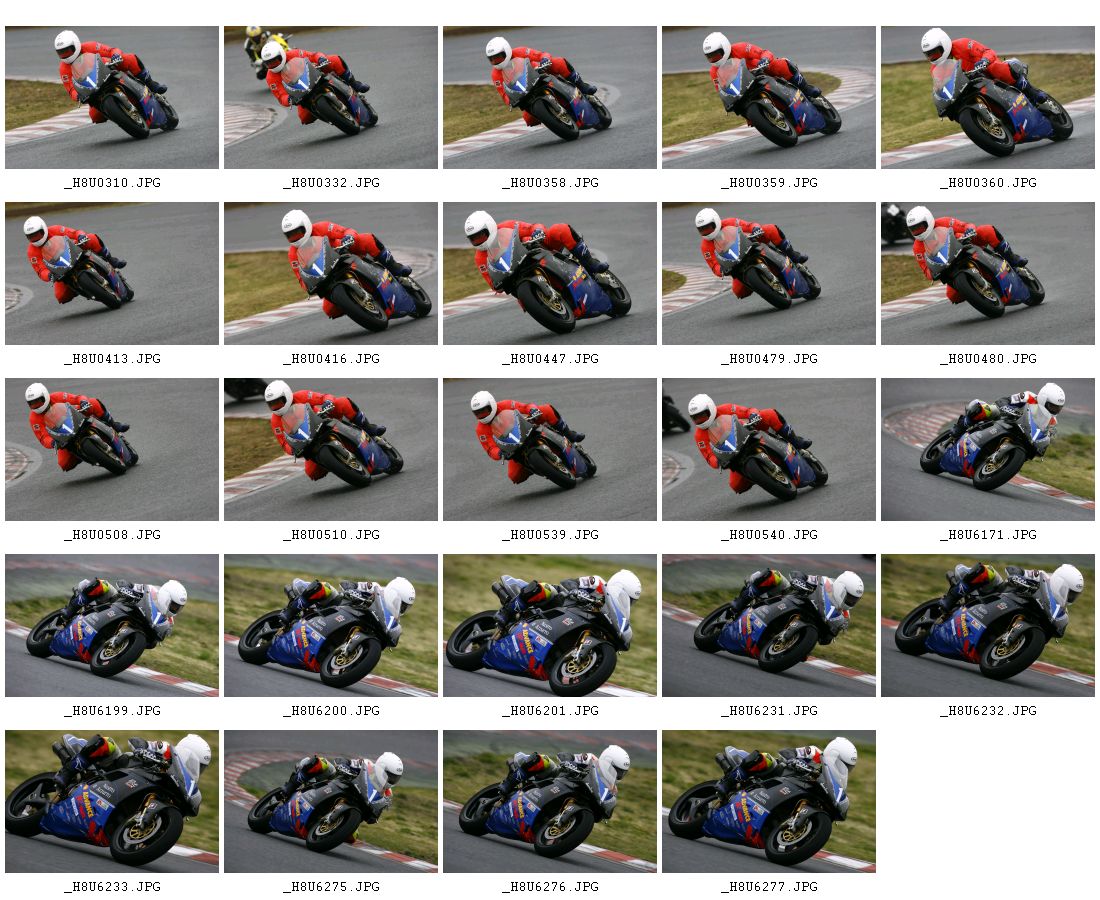The width and height of the screenshot is (1100, 900).
Task: Select photo _H8U0332.JPG with yellow rider behind
Action: point(331,98)
